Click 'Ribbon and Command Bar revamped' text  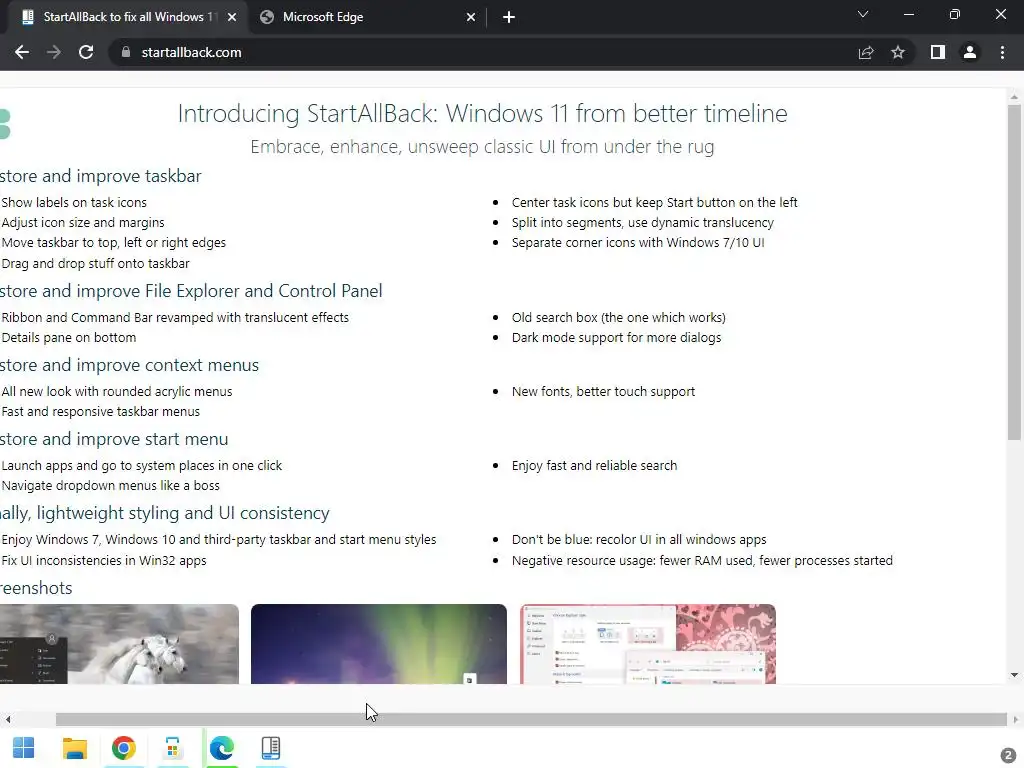coord(175,317)
